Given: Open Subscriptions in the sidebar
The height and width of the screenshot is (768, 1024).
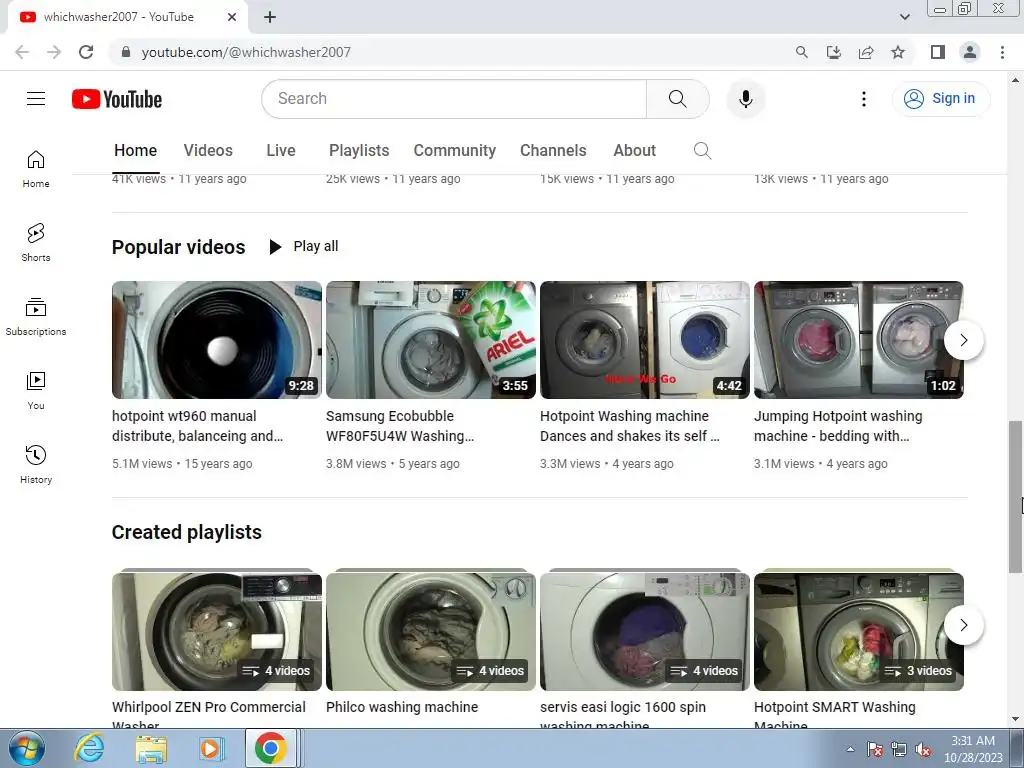Looking at the screenshot, I should (x=36, y=317).
